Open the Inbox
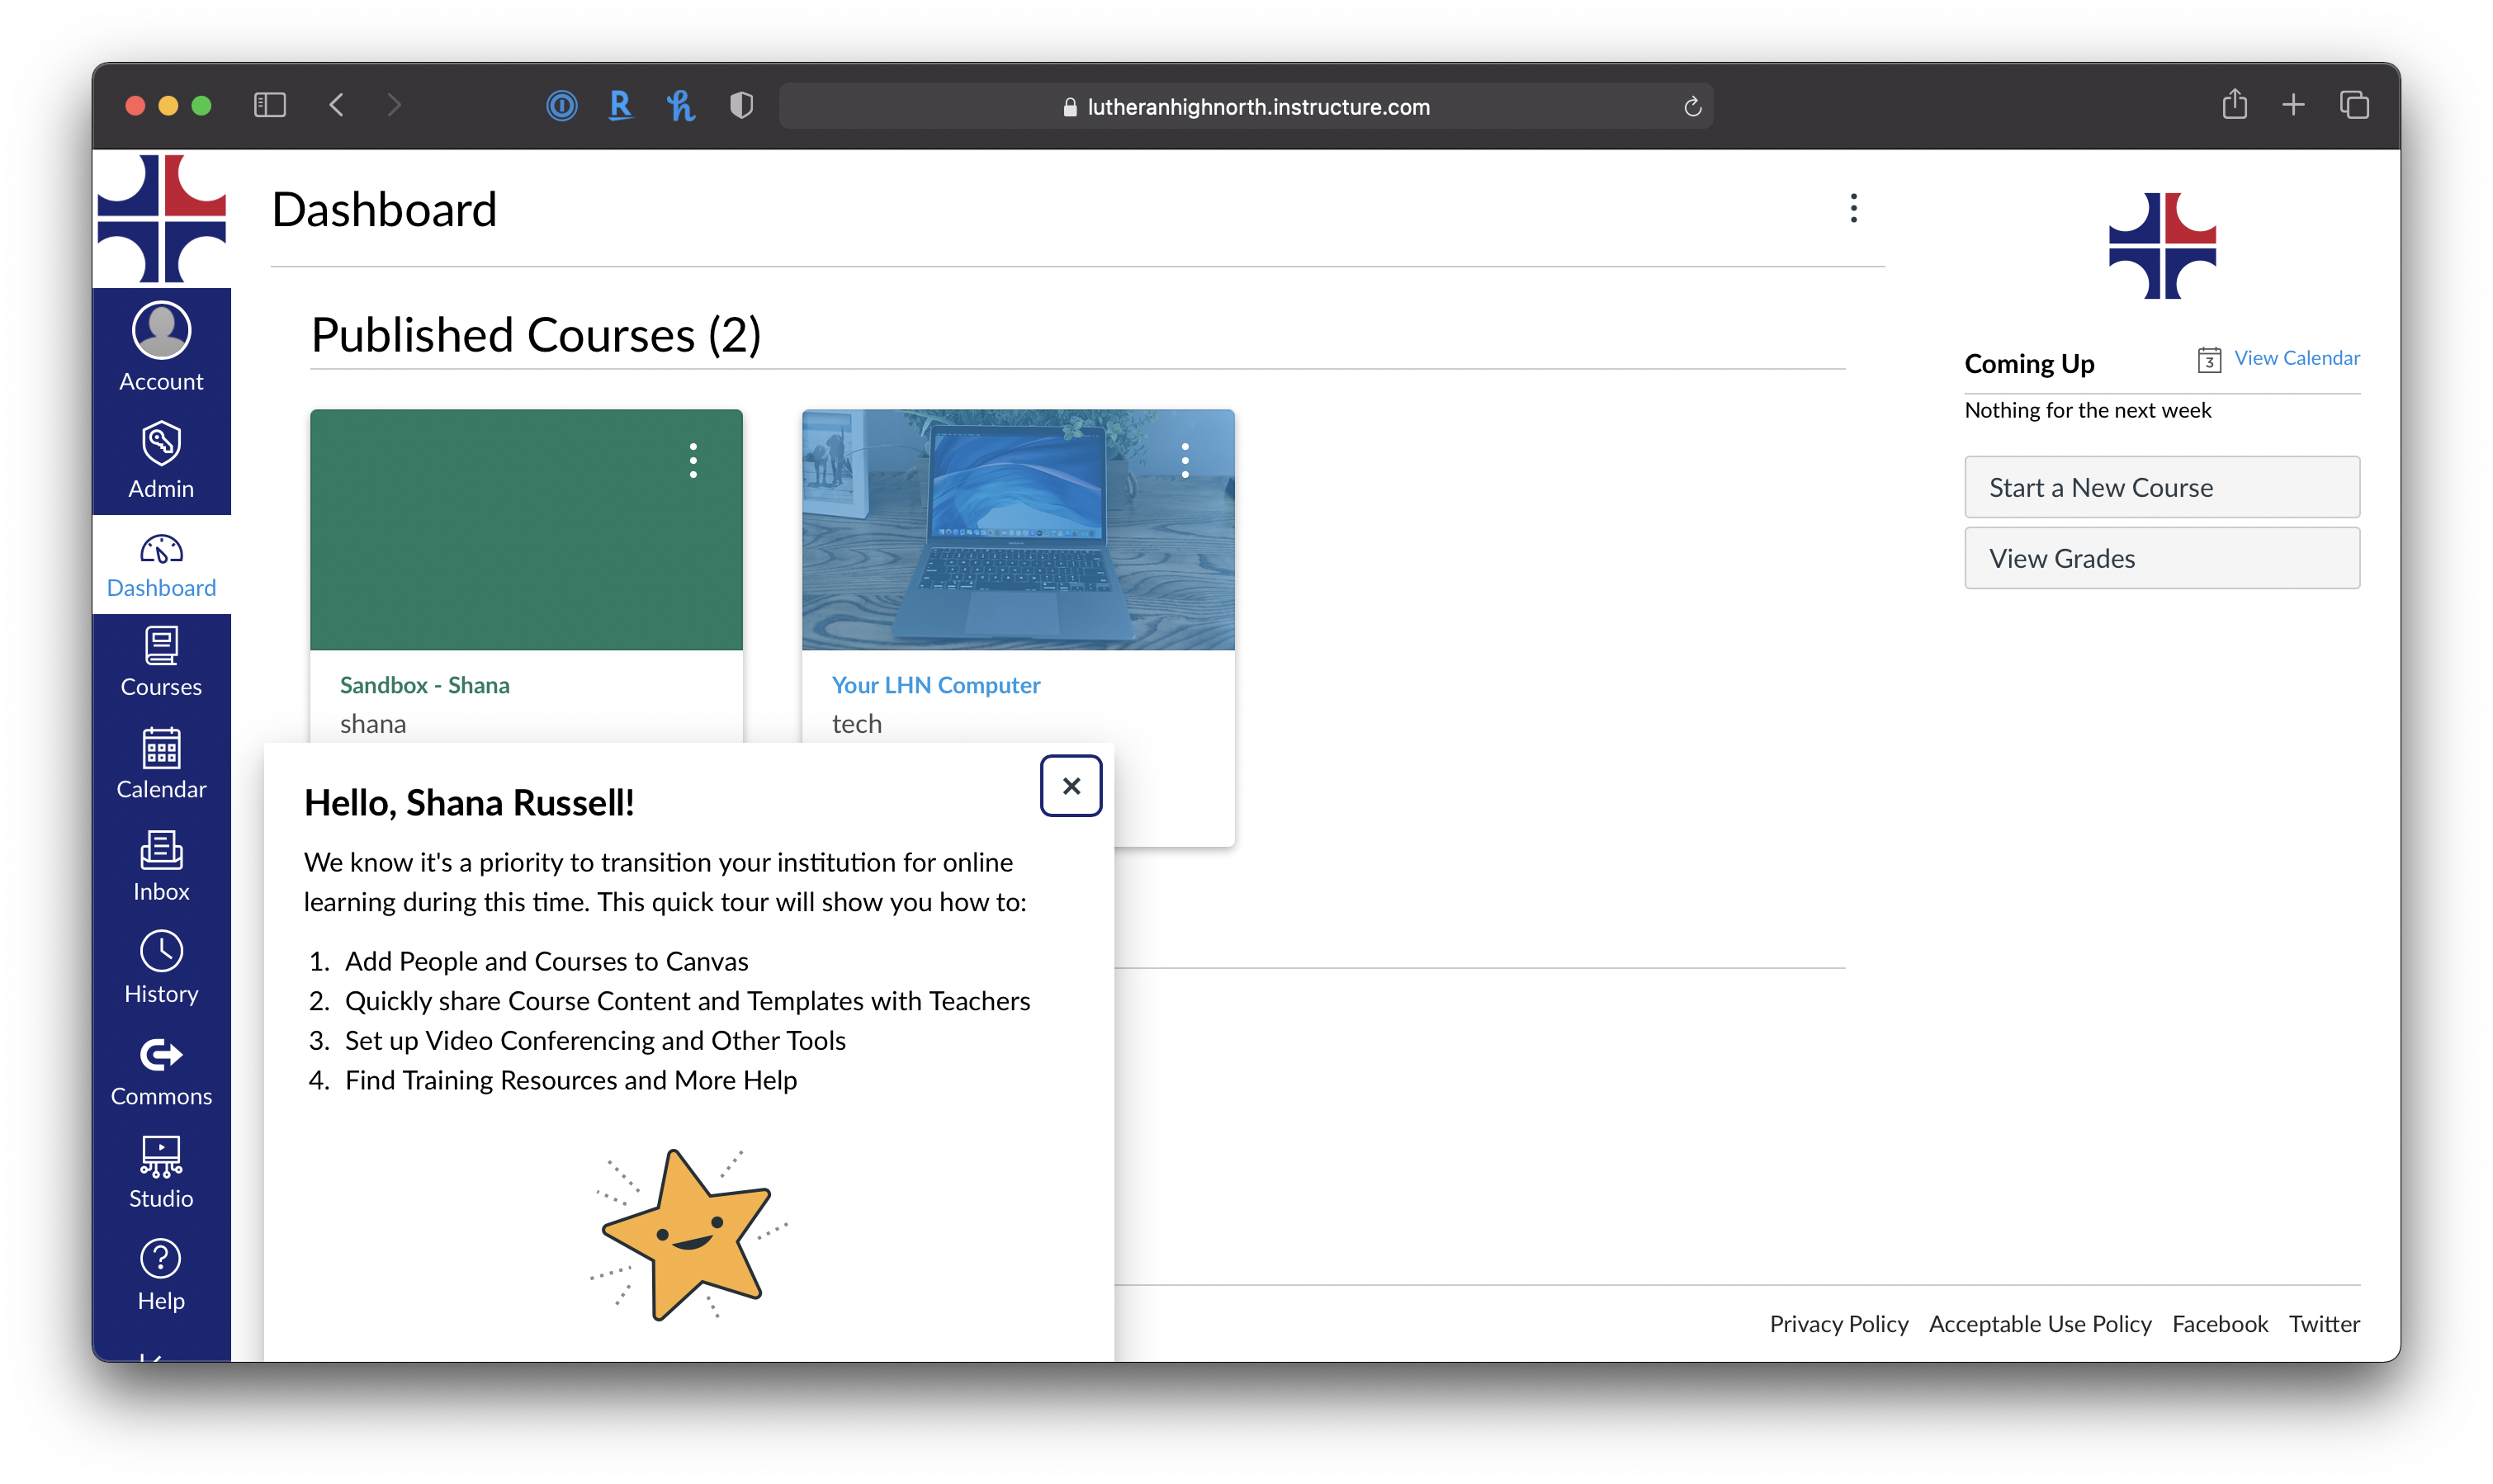This screenshot has height=1484, width=2493. (x=161, y=865)
